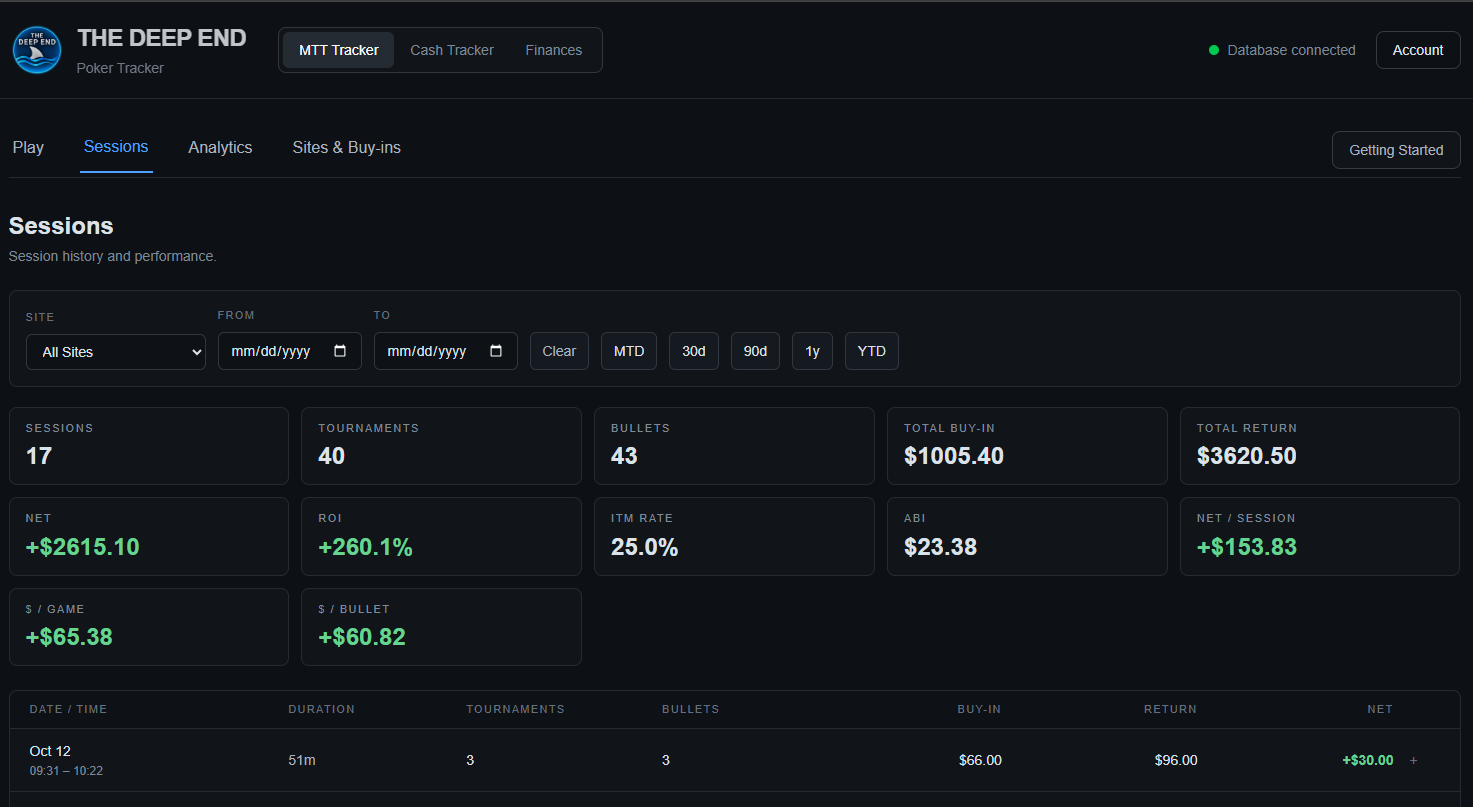Click the Account button
Screen dimensions: 1473x807
click(x=1418, y=50)
